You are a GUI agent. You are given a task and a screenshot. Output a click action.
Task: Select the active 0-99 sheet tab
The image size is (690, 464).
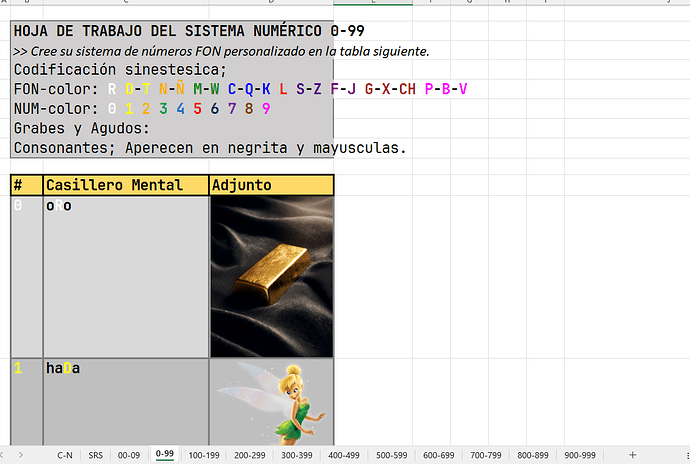[165, 454]
